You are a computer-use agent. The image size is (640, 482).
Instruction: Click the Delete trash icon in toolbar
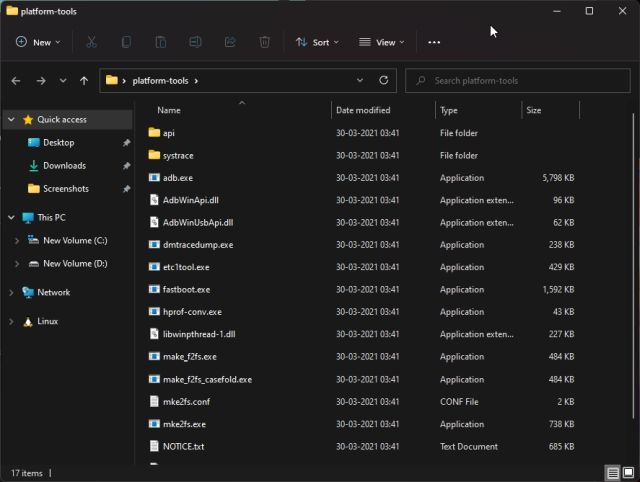coord(264,42)
